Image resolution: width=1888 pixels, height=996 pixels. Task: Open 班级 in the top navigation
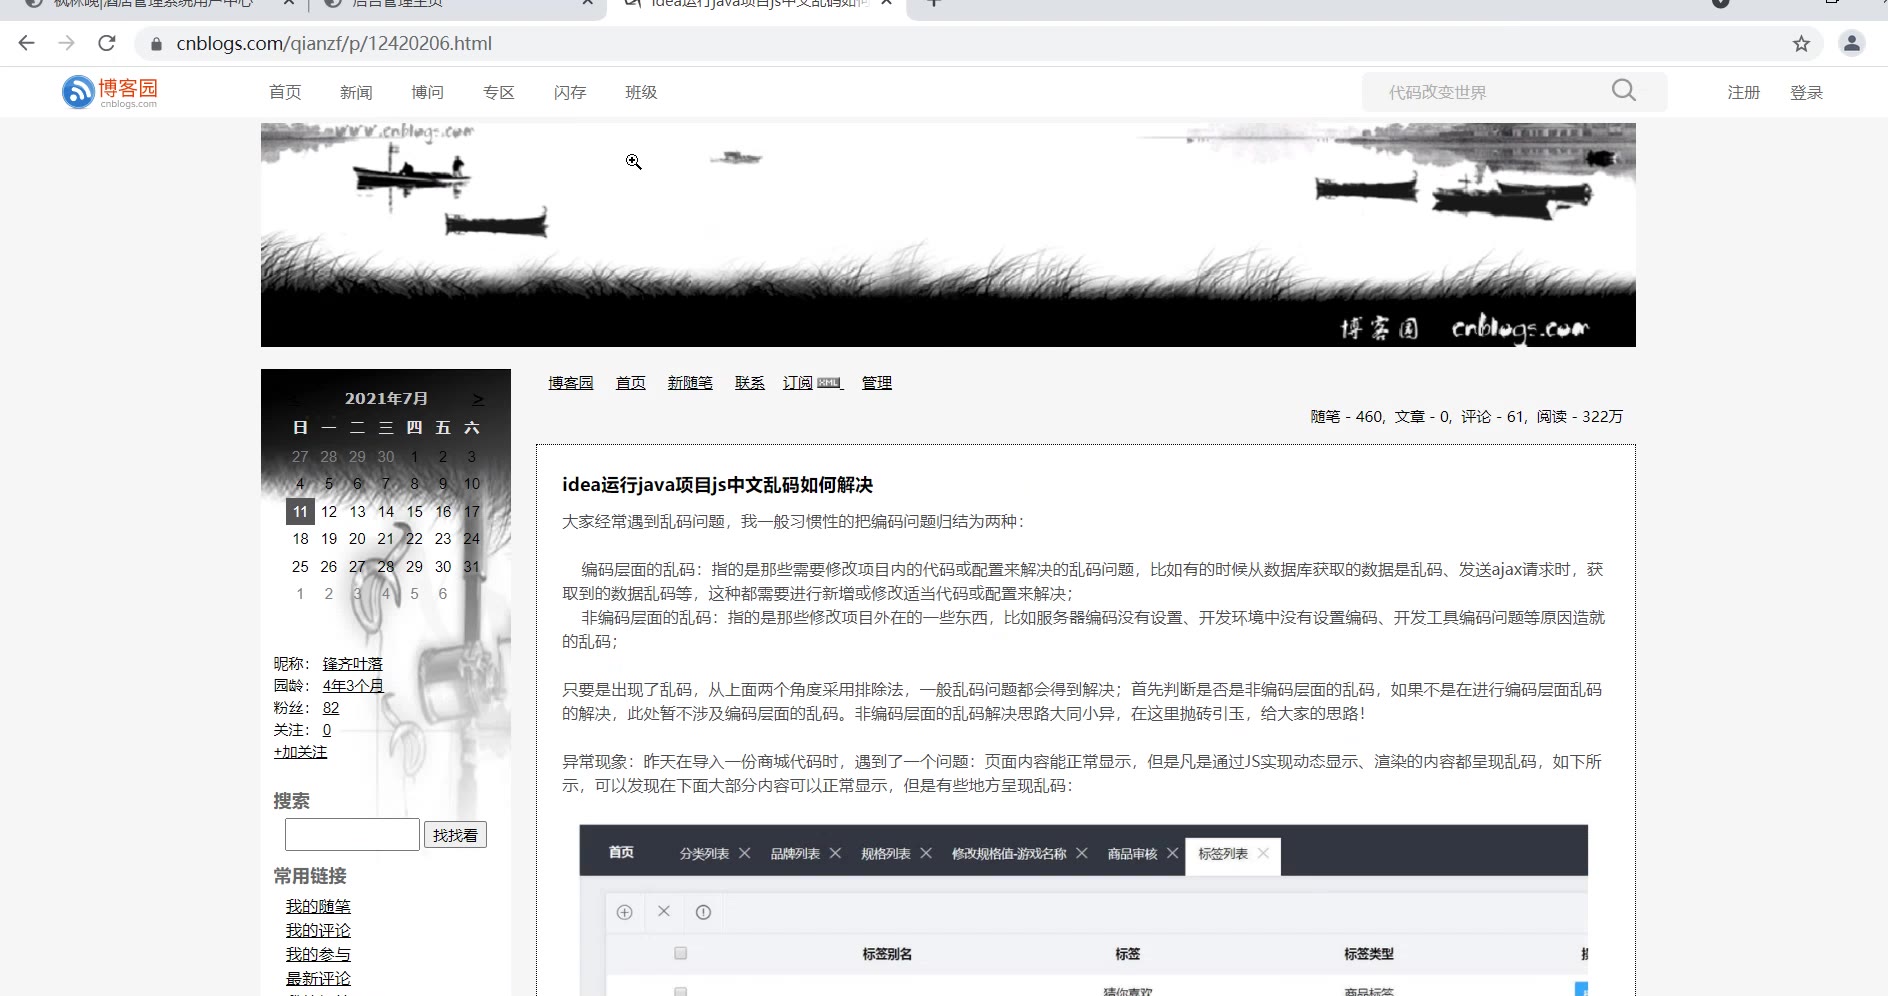pyautogui.click(x=641, y=92)
